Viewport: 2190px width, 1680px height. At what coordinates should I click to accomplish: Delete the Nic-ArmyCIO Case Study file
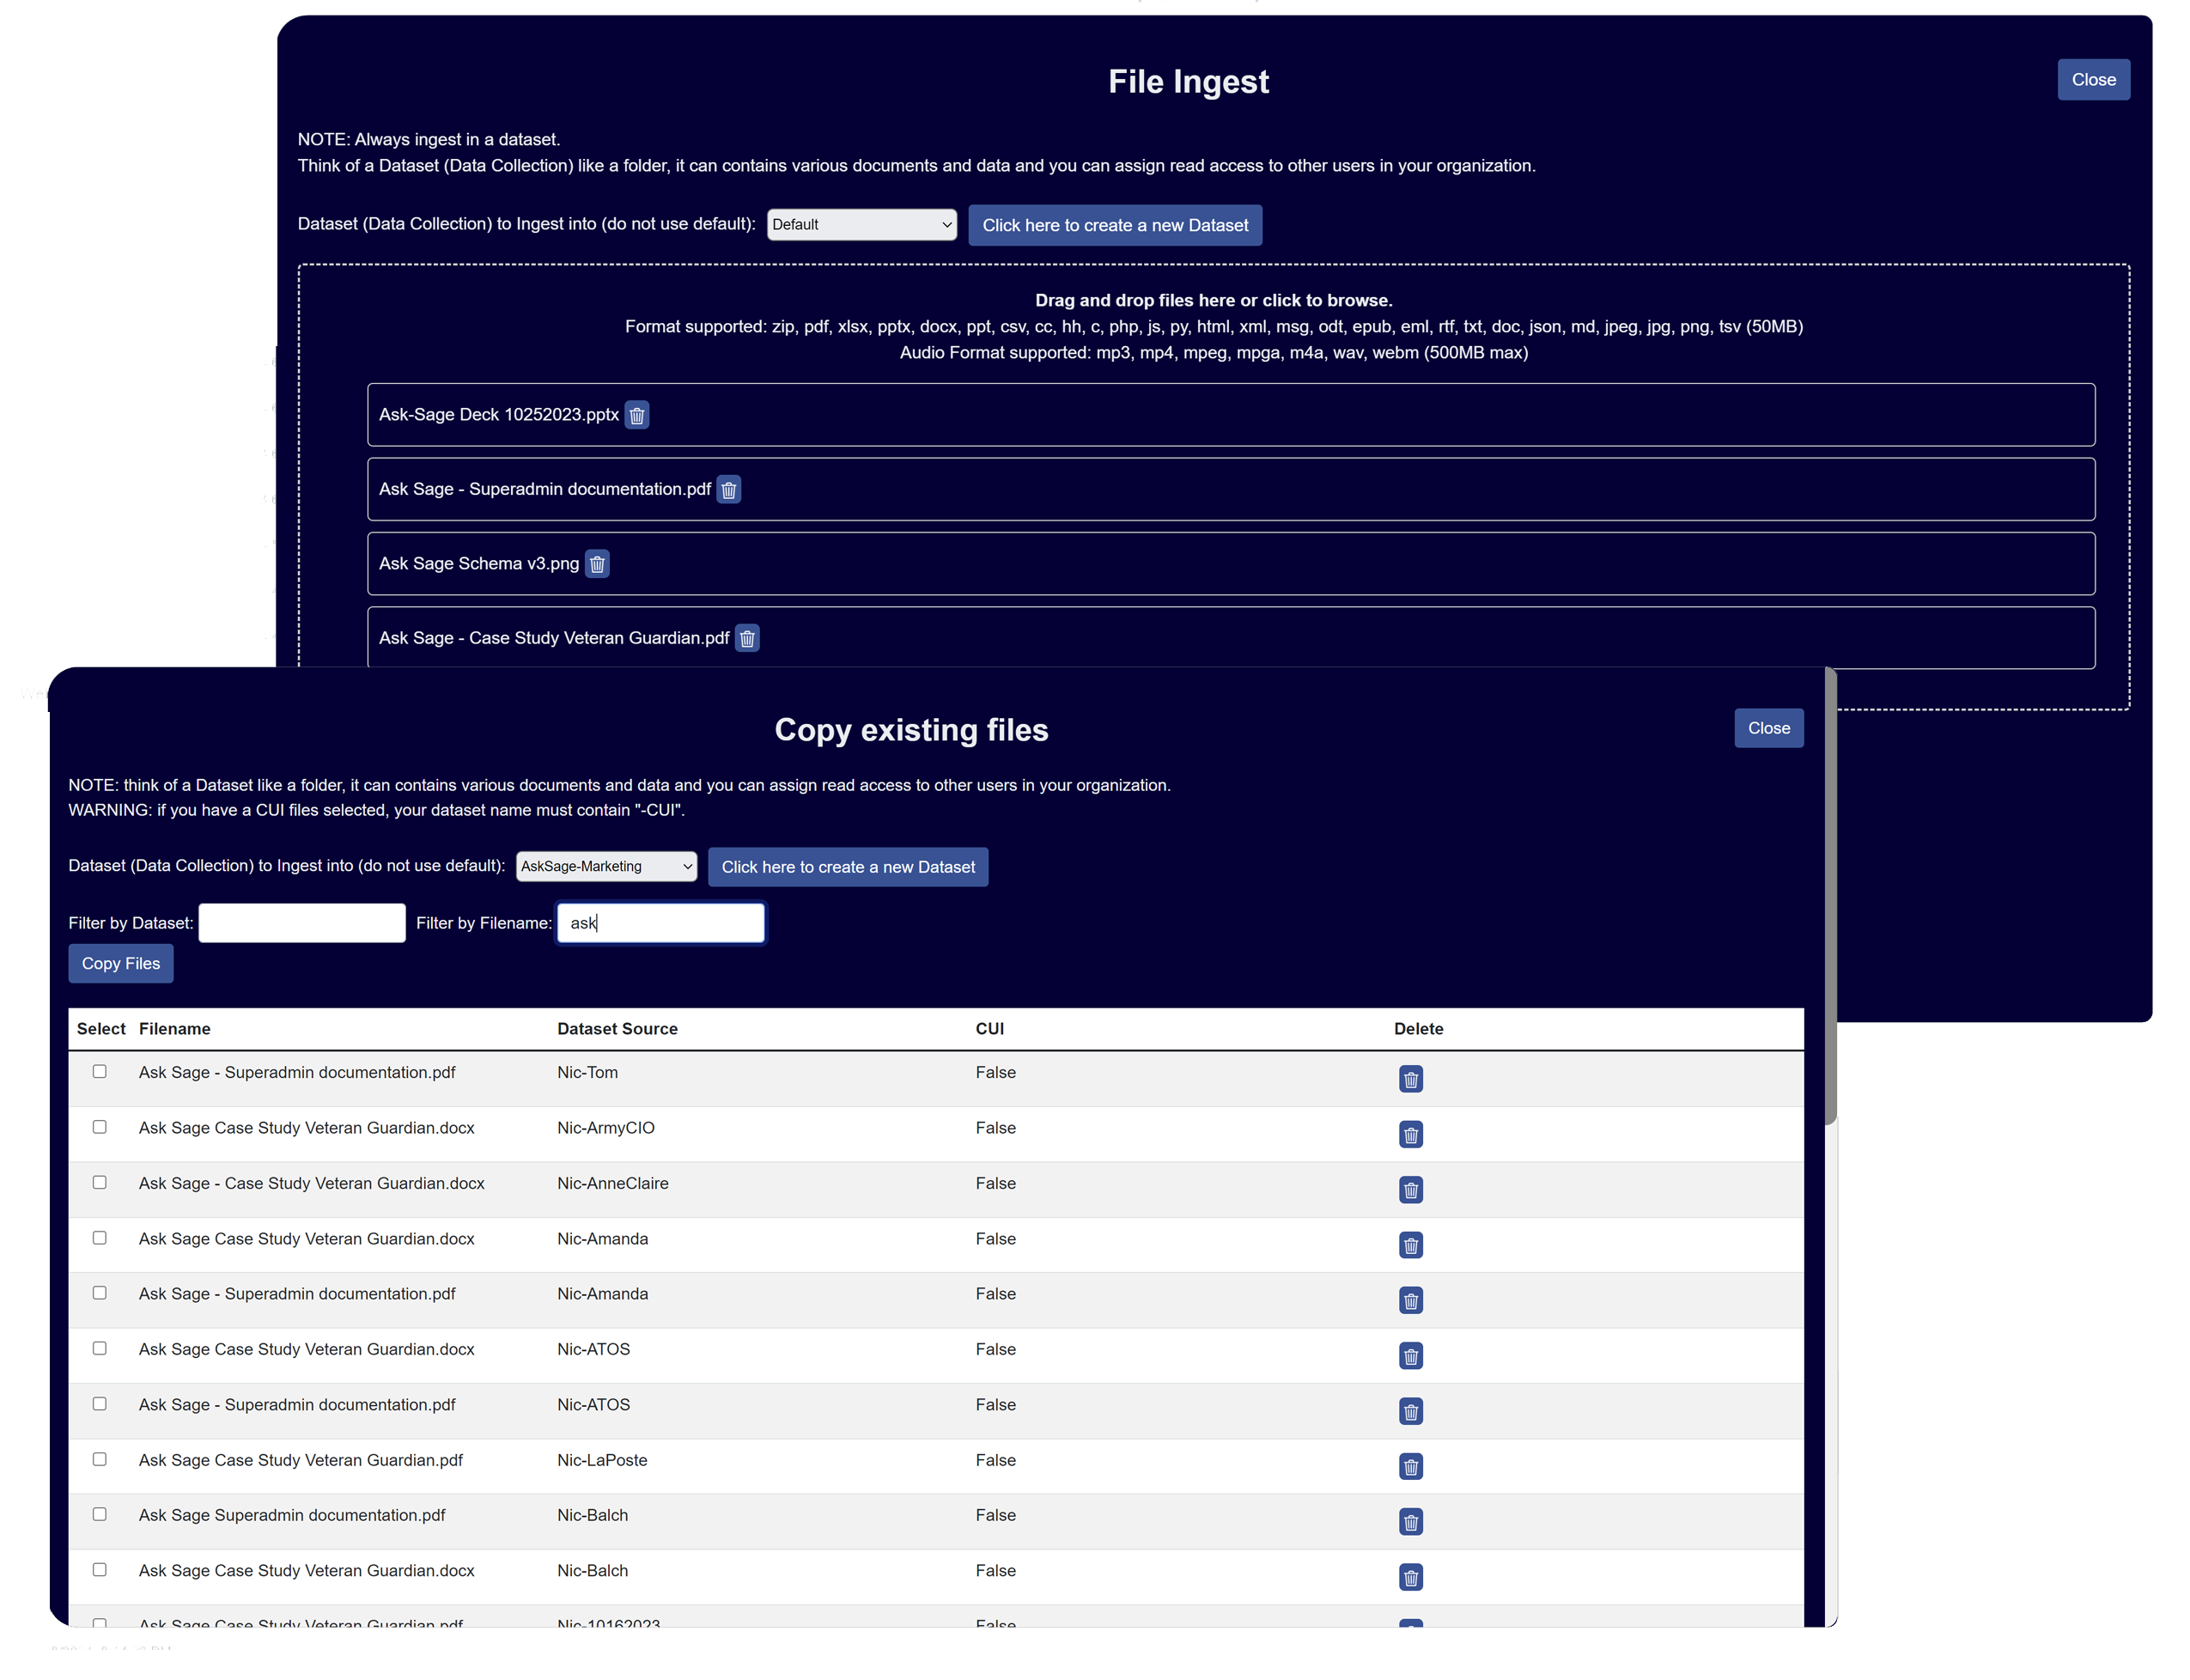(x=1411, y=1134)
